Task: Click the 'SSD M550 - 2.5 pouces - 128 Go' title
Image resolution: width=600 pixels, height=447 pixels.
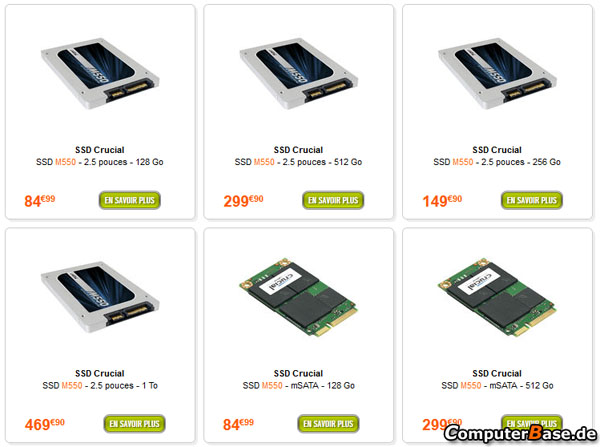Action: (x=100, y=162)
